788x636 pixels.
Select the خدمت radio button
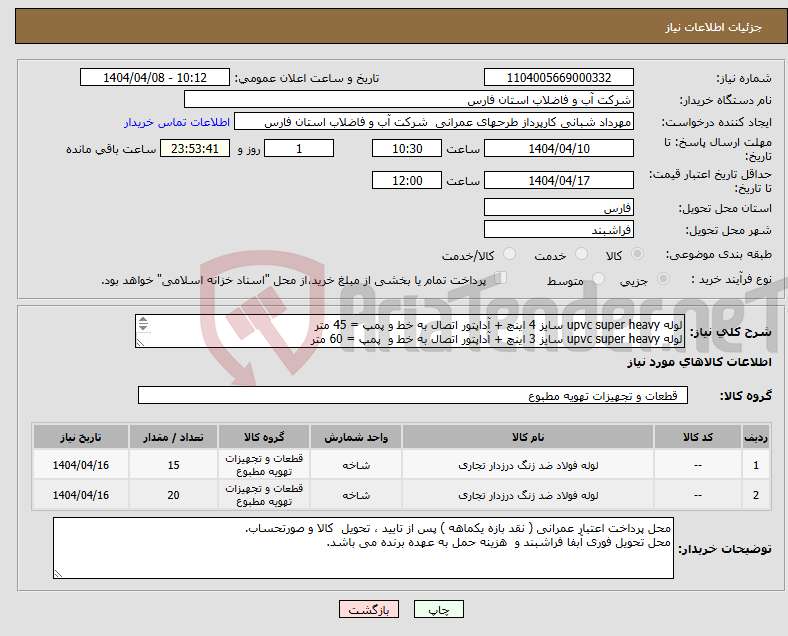pos(581,254)
